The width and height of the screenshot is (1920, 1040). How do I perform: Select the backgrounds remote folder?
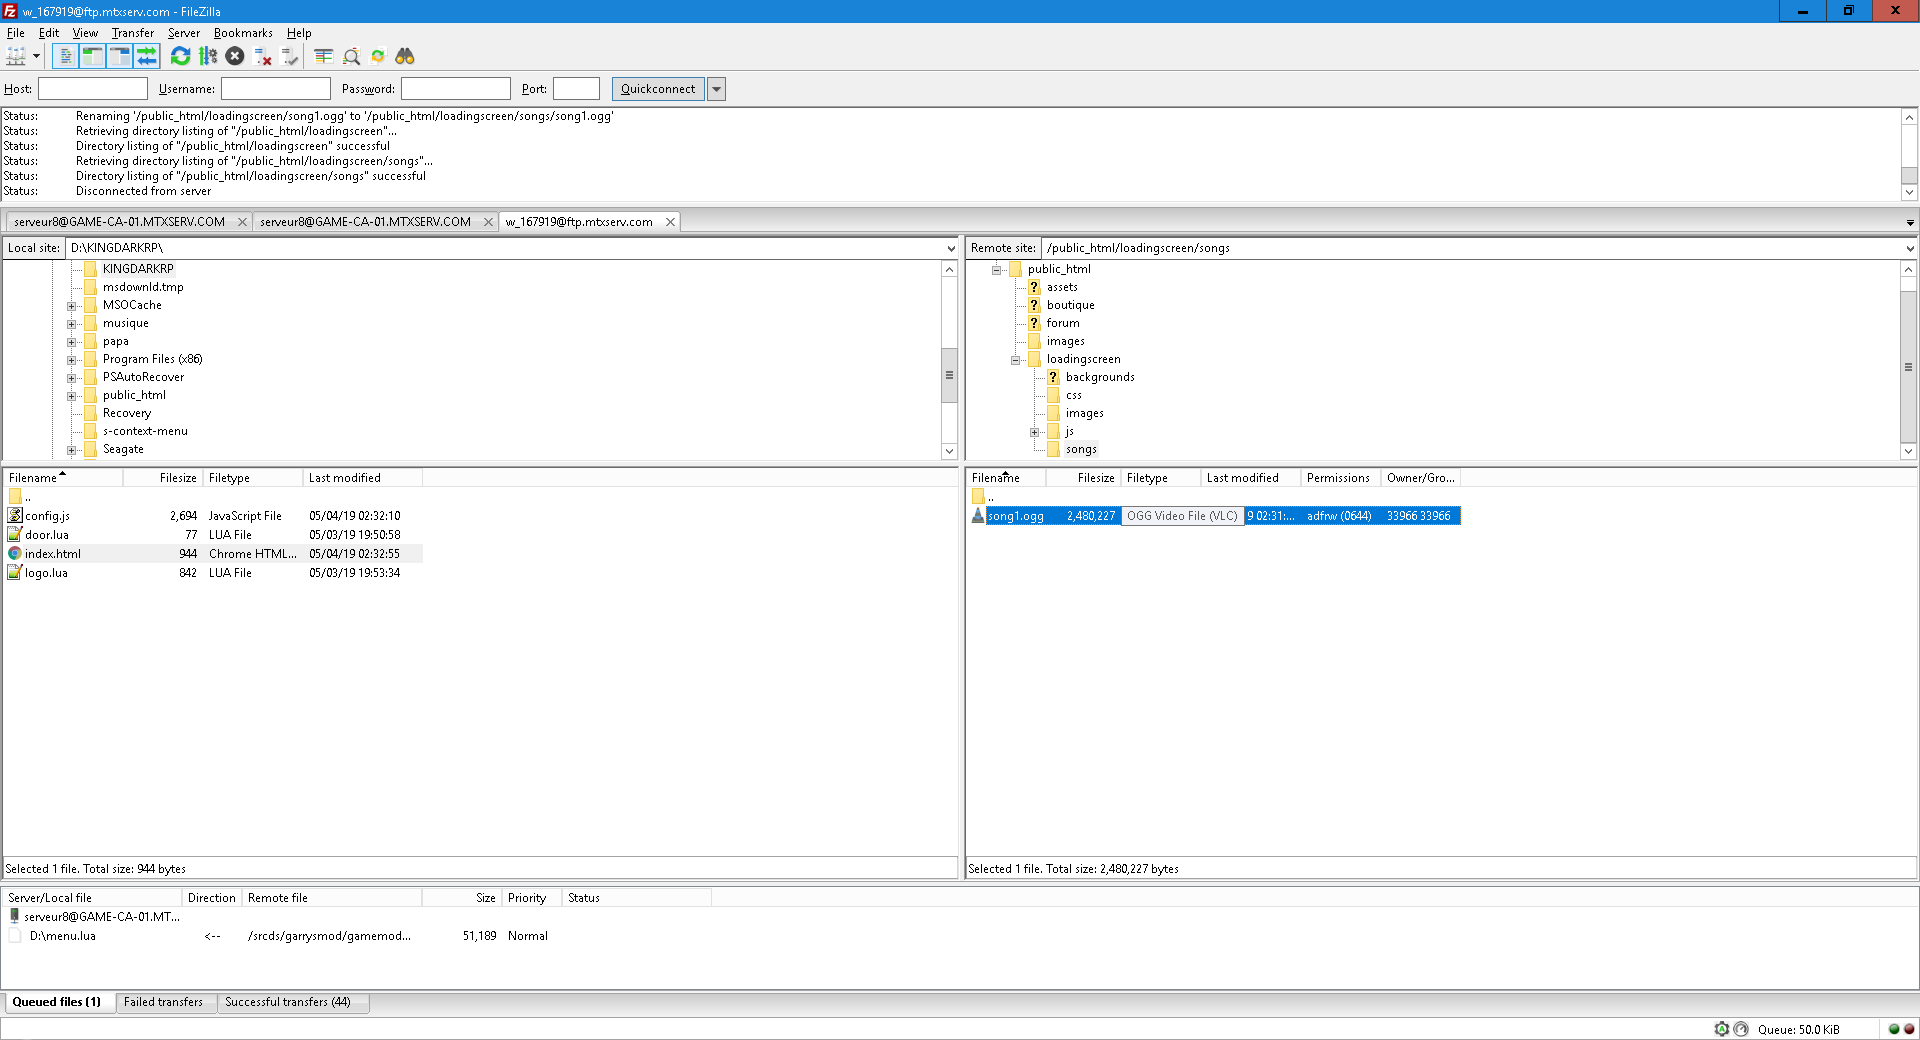pos(1100,378)
